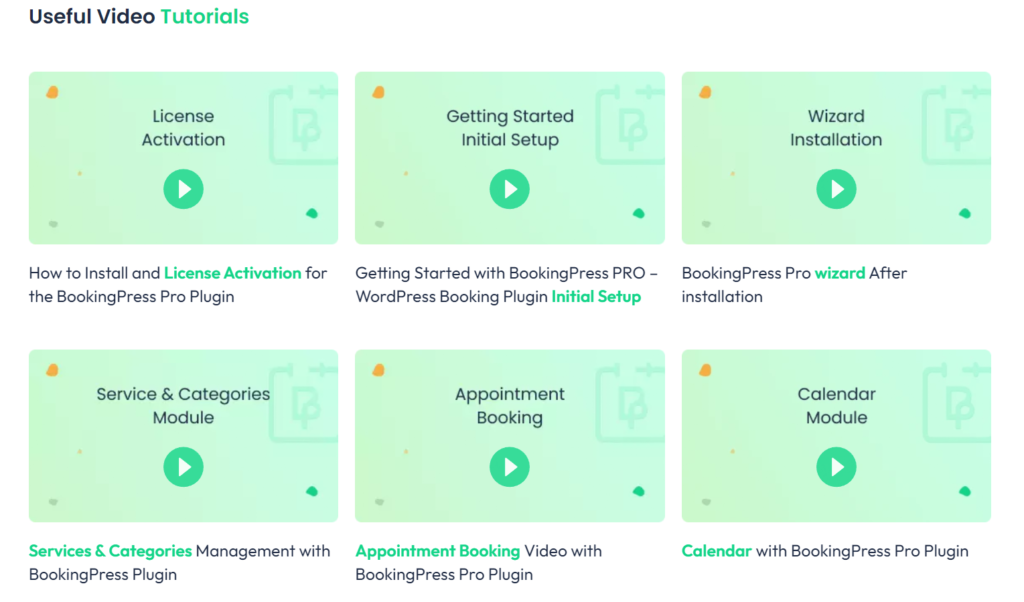Screen dimensions: 1024x602
Task: Open the Services & Categories link
Action: (x=110, y=551)
